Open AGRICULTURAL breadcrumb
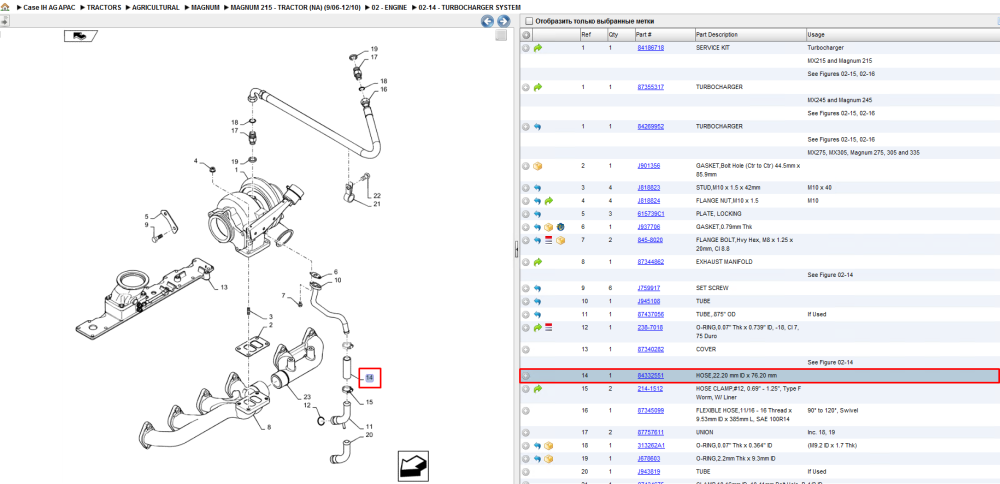The width and height of the screenshot is (1000, 484). pyautogui.click(x=156, y=8)
